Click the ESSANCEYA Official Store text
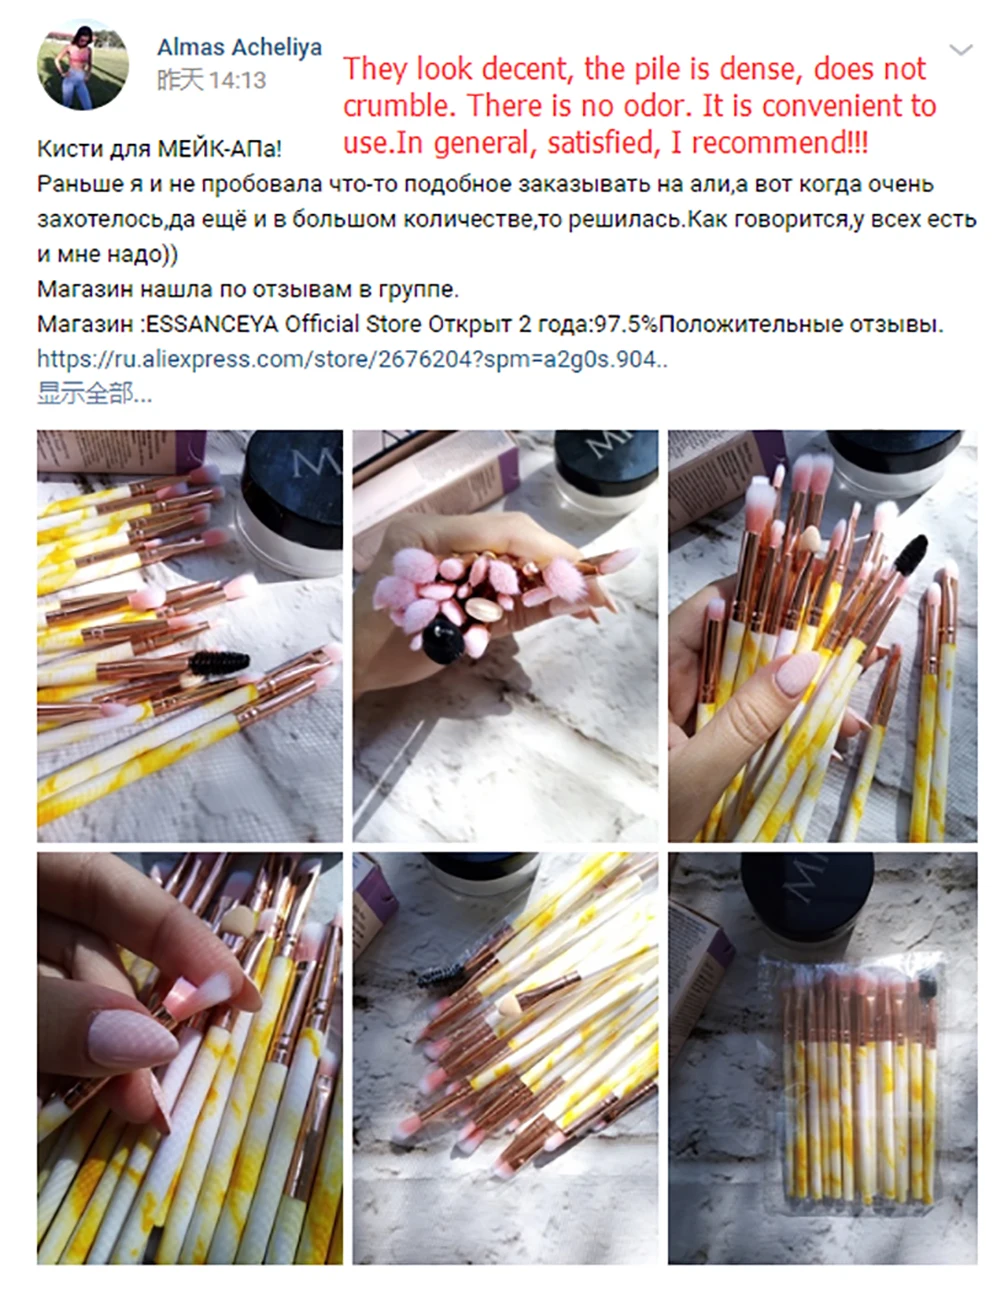1000x1304 pixels. [x=284, y=324]
